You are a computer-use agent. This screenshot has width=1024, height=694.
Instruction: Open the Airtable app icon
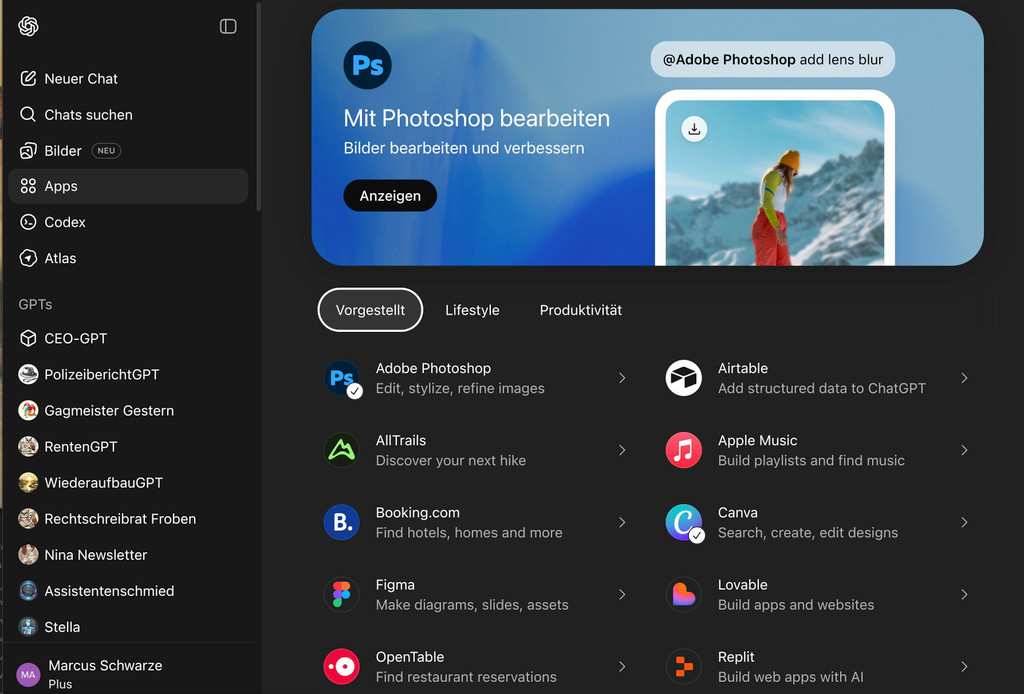pyautogui.click(x=684, y=379)
